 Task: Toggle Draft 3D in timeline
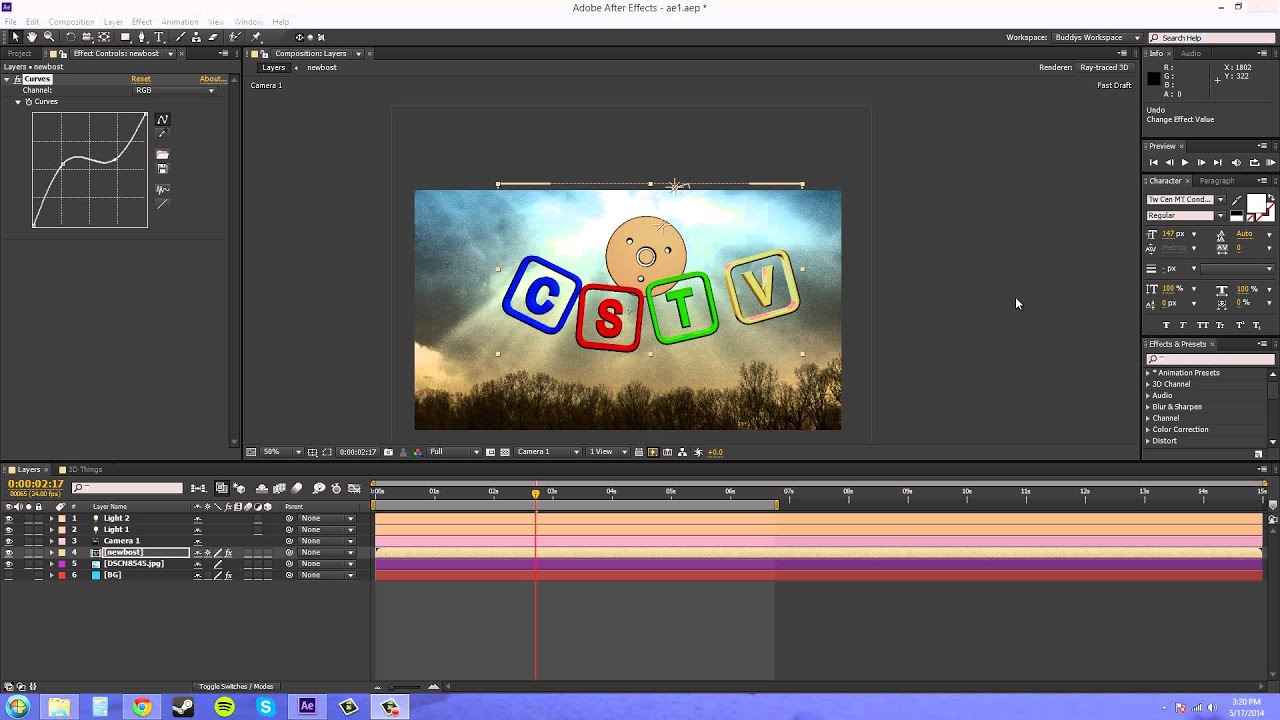coord(239,488)
